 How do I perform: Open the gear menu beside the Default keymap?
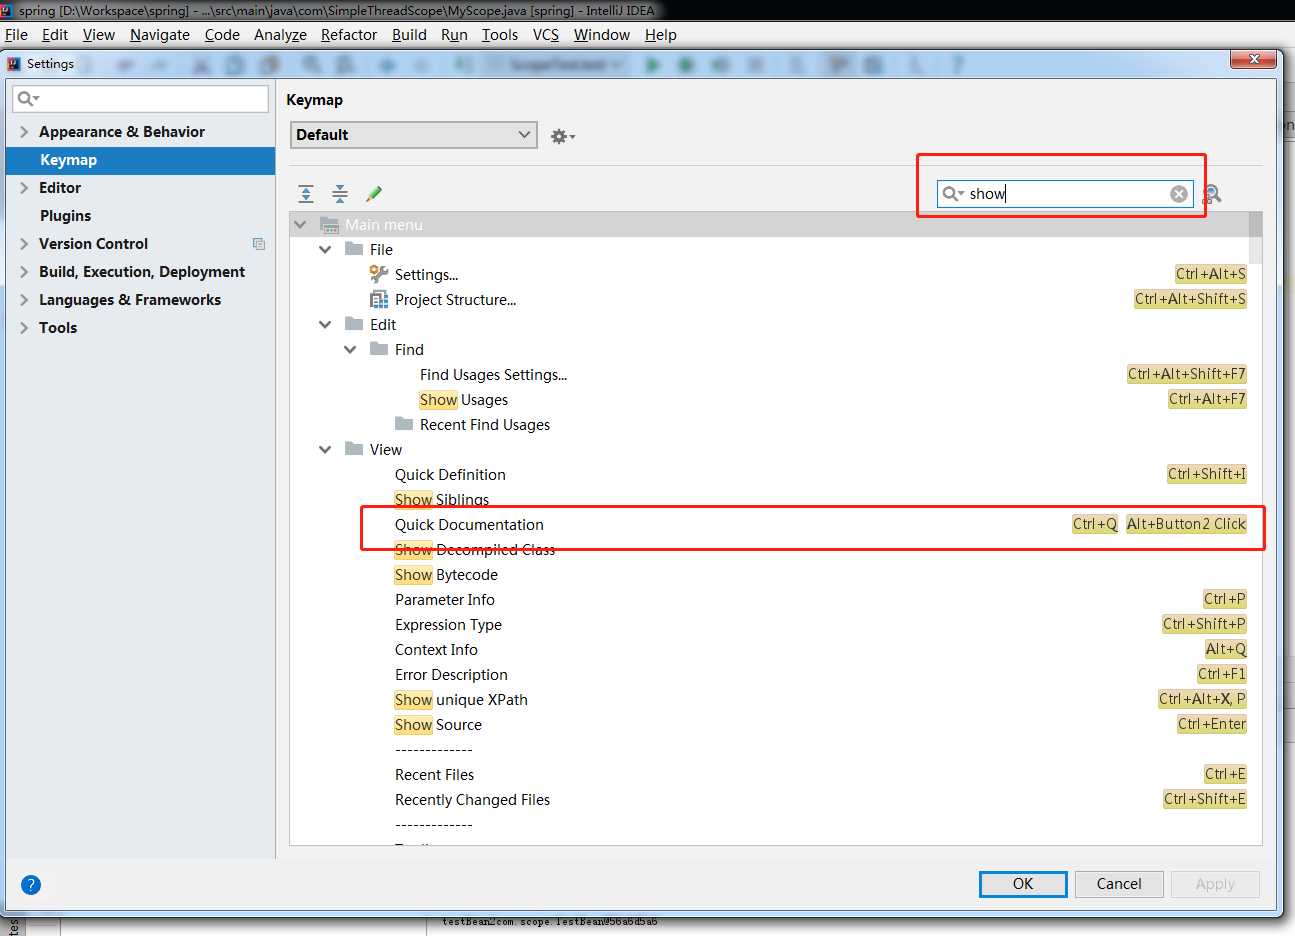point(562,136)
